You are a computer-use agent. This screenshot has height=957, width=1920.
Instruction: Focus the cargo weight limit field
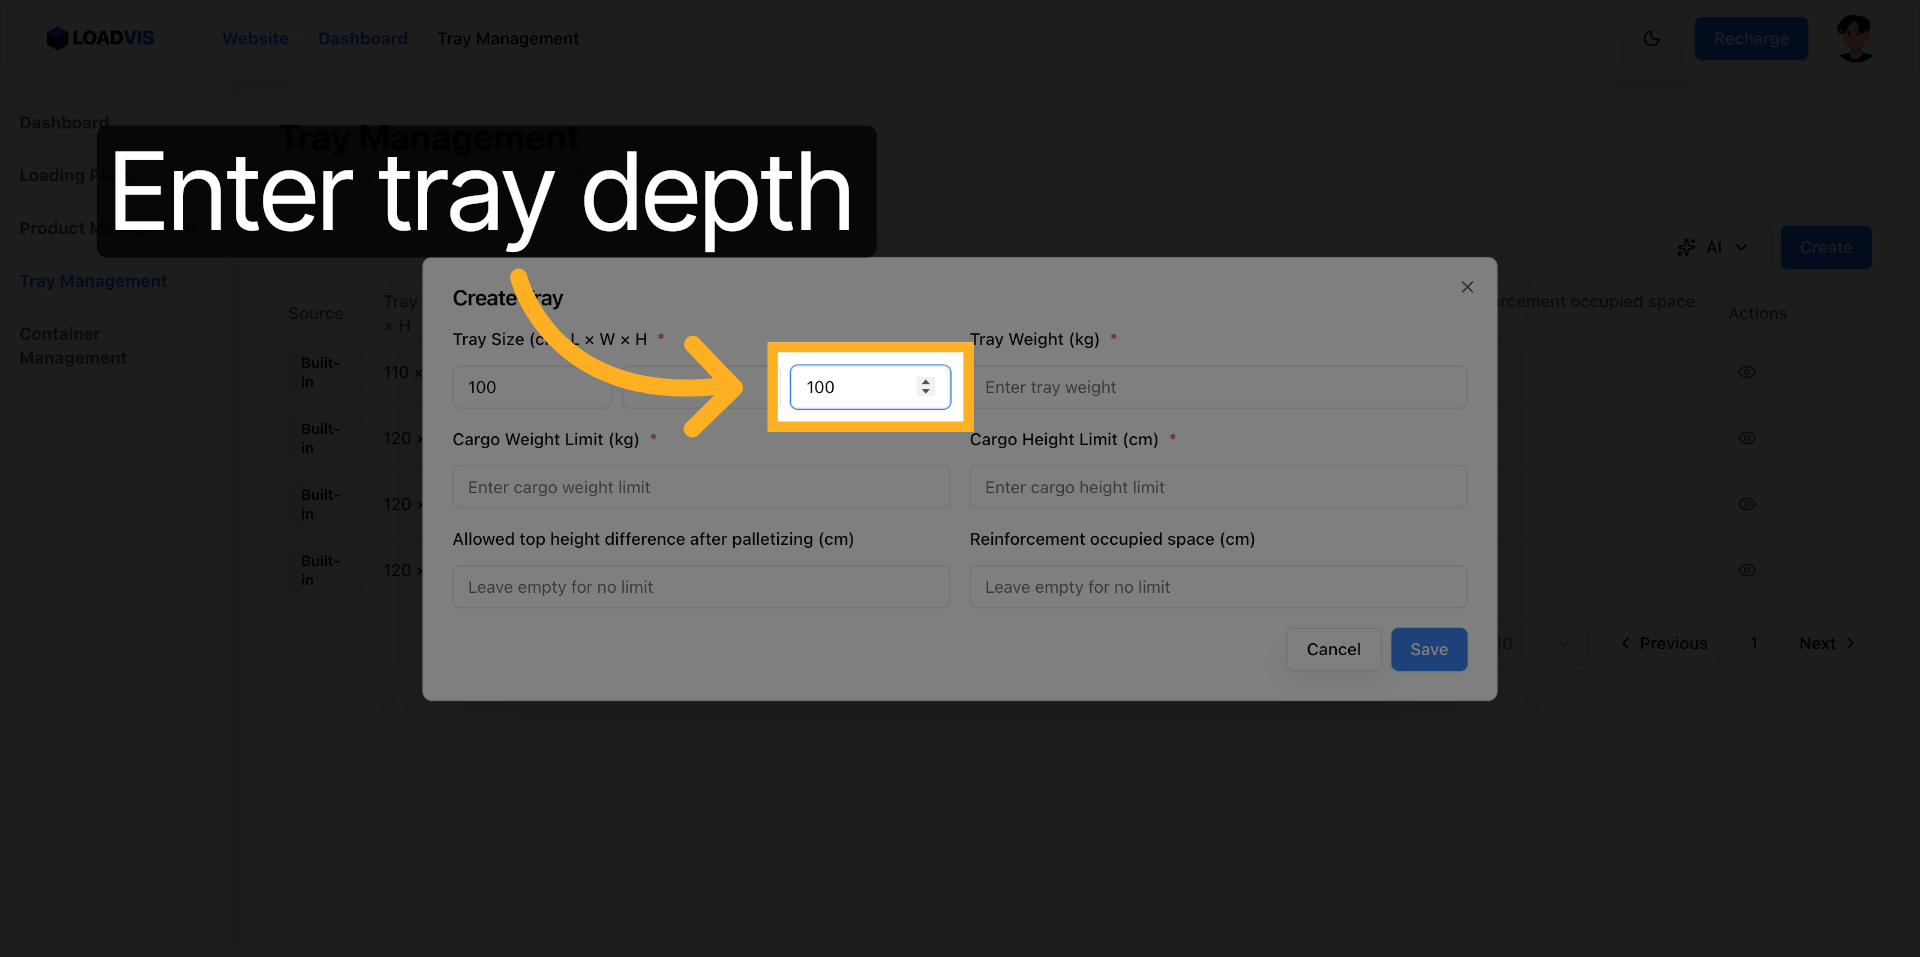(700, 487)
